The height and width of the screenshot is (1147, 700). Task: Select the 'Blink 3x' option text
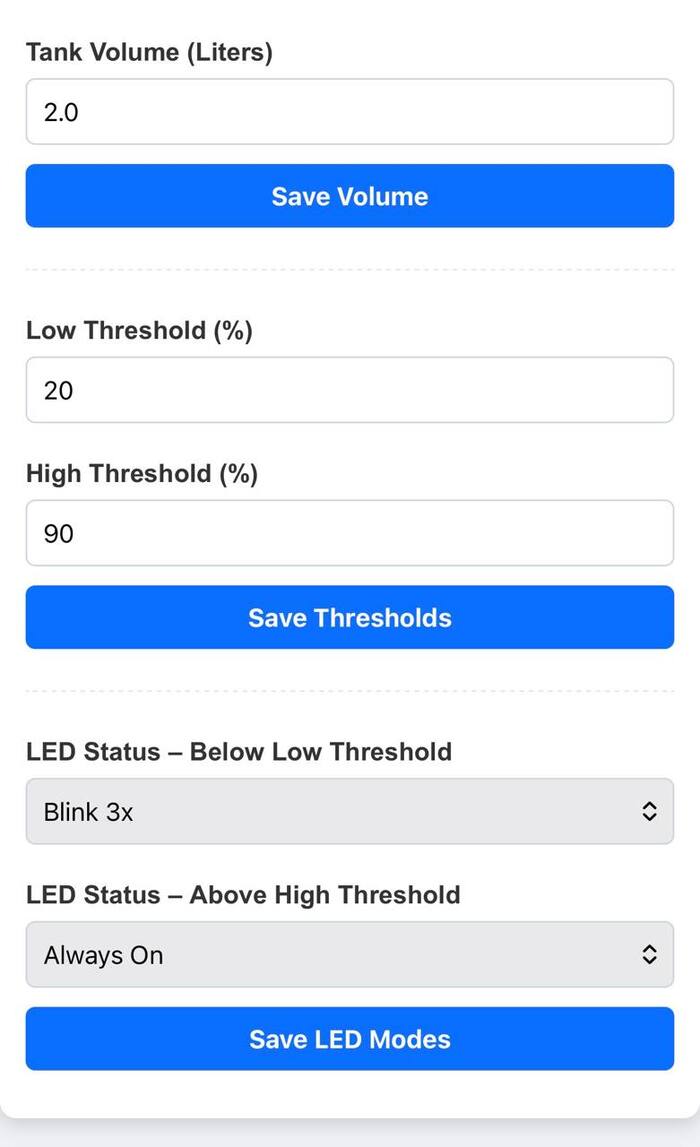(x=88, y=812)
